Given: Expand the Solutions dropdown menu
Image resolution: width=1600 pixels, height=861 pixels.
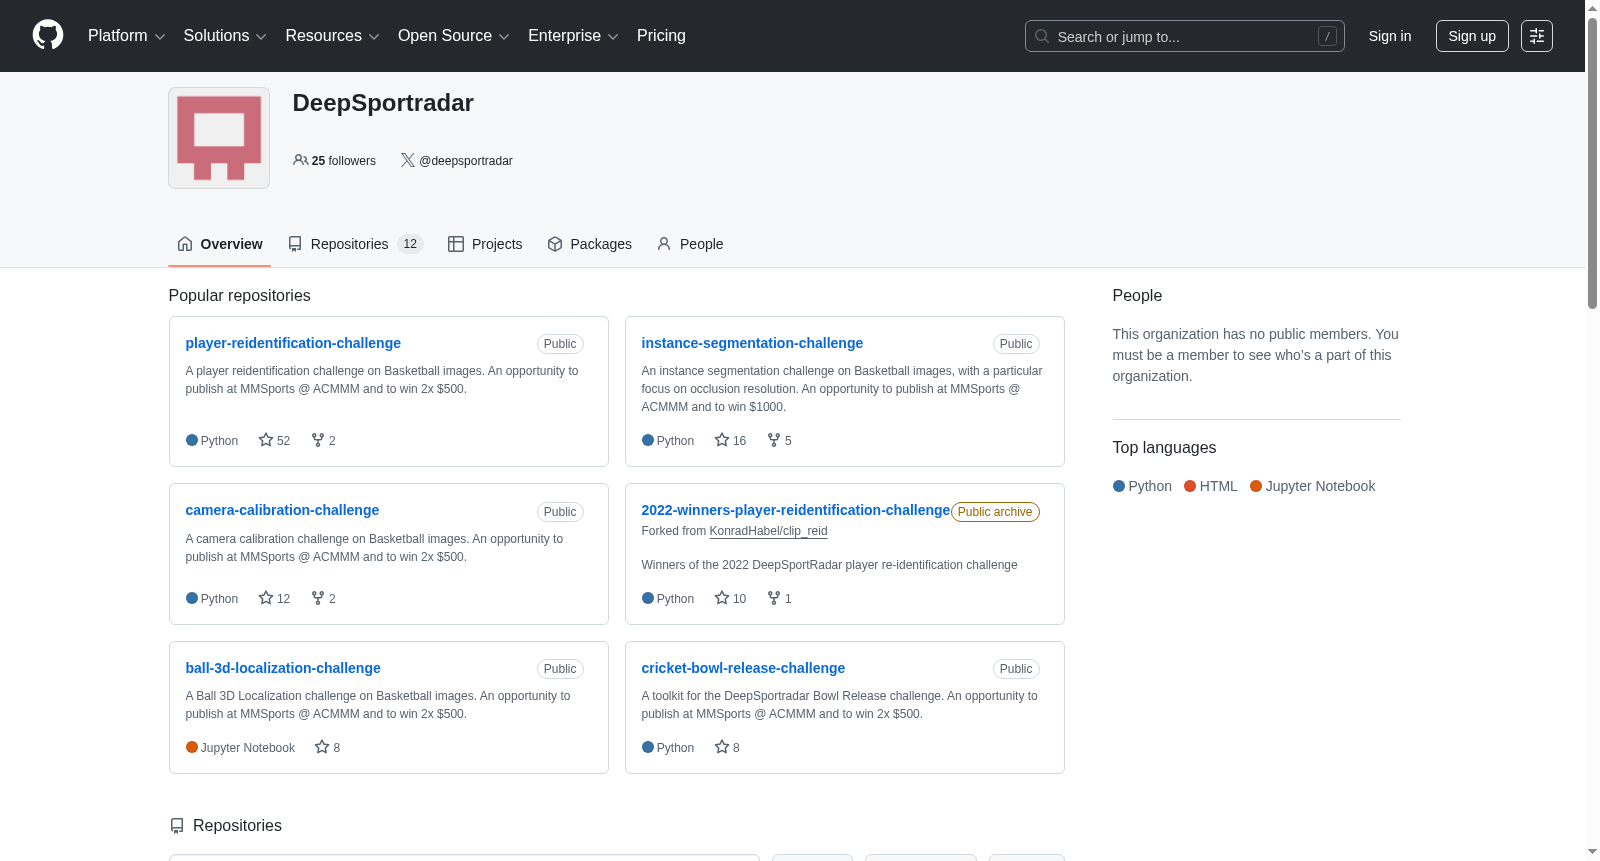Looking at the screenshot, I should [225, 36].
